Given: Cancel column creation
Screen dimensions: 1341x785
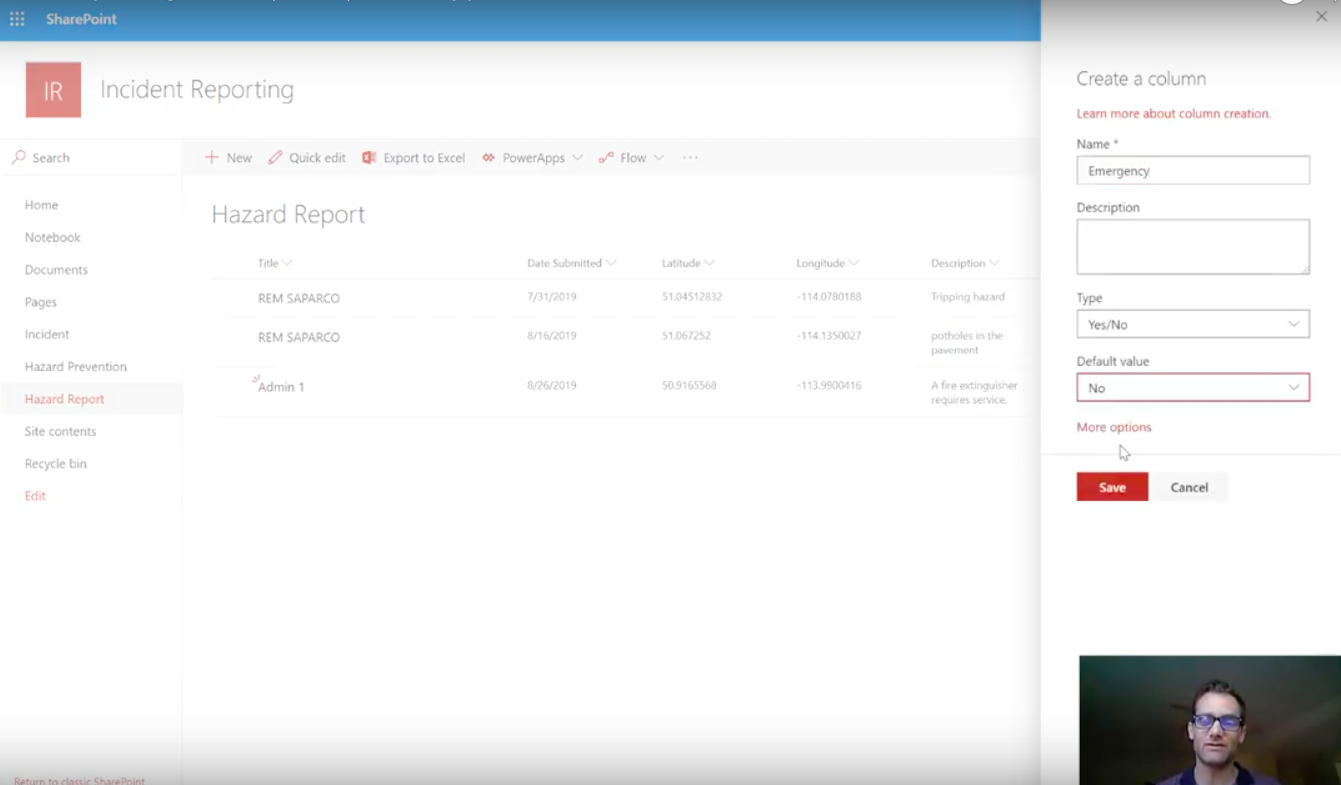Looking at the screenshot, I should [x=1189, y=487].
